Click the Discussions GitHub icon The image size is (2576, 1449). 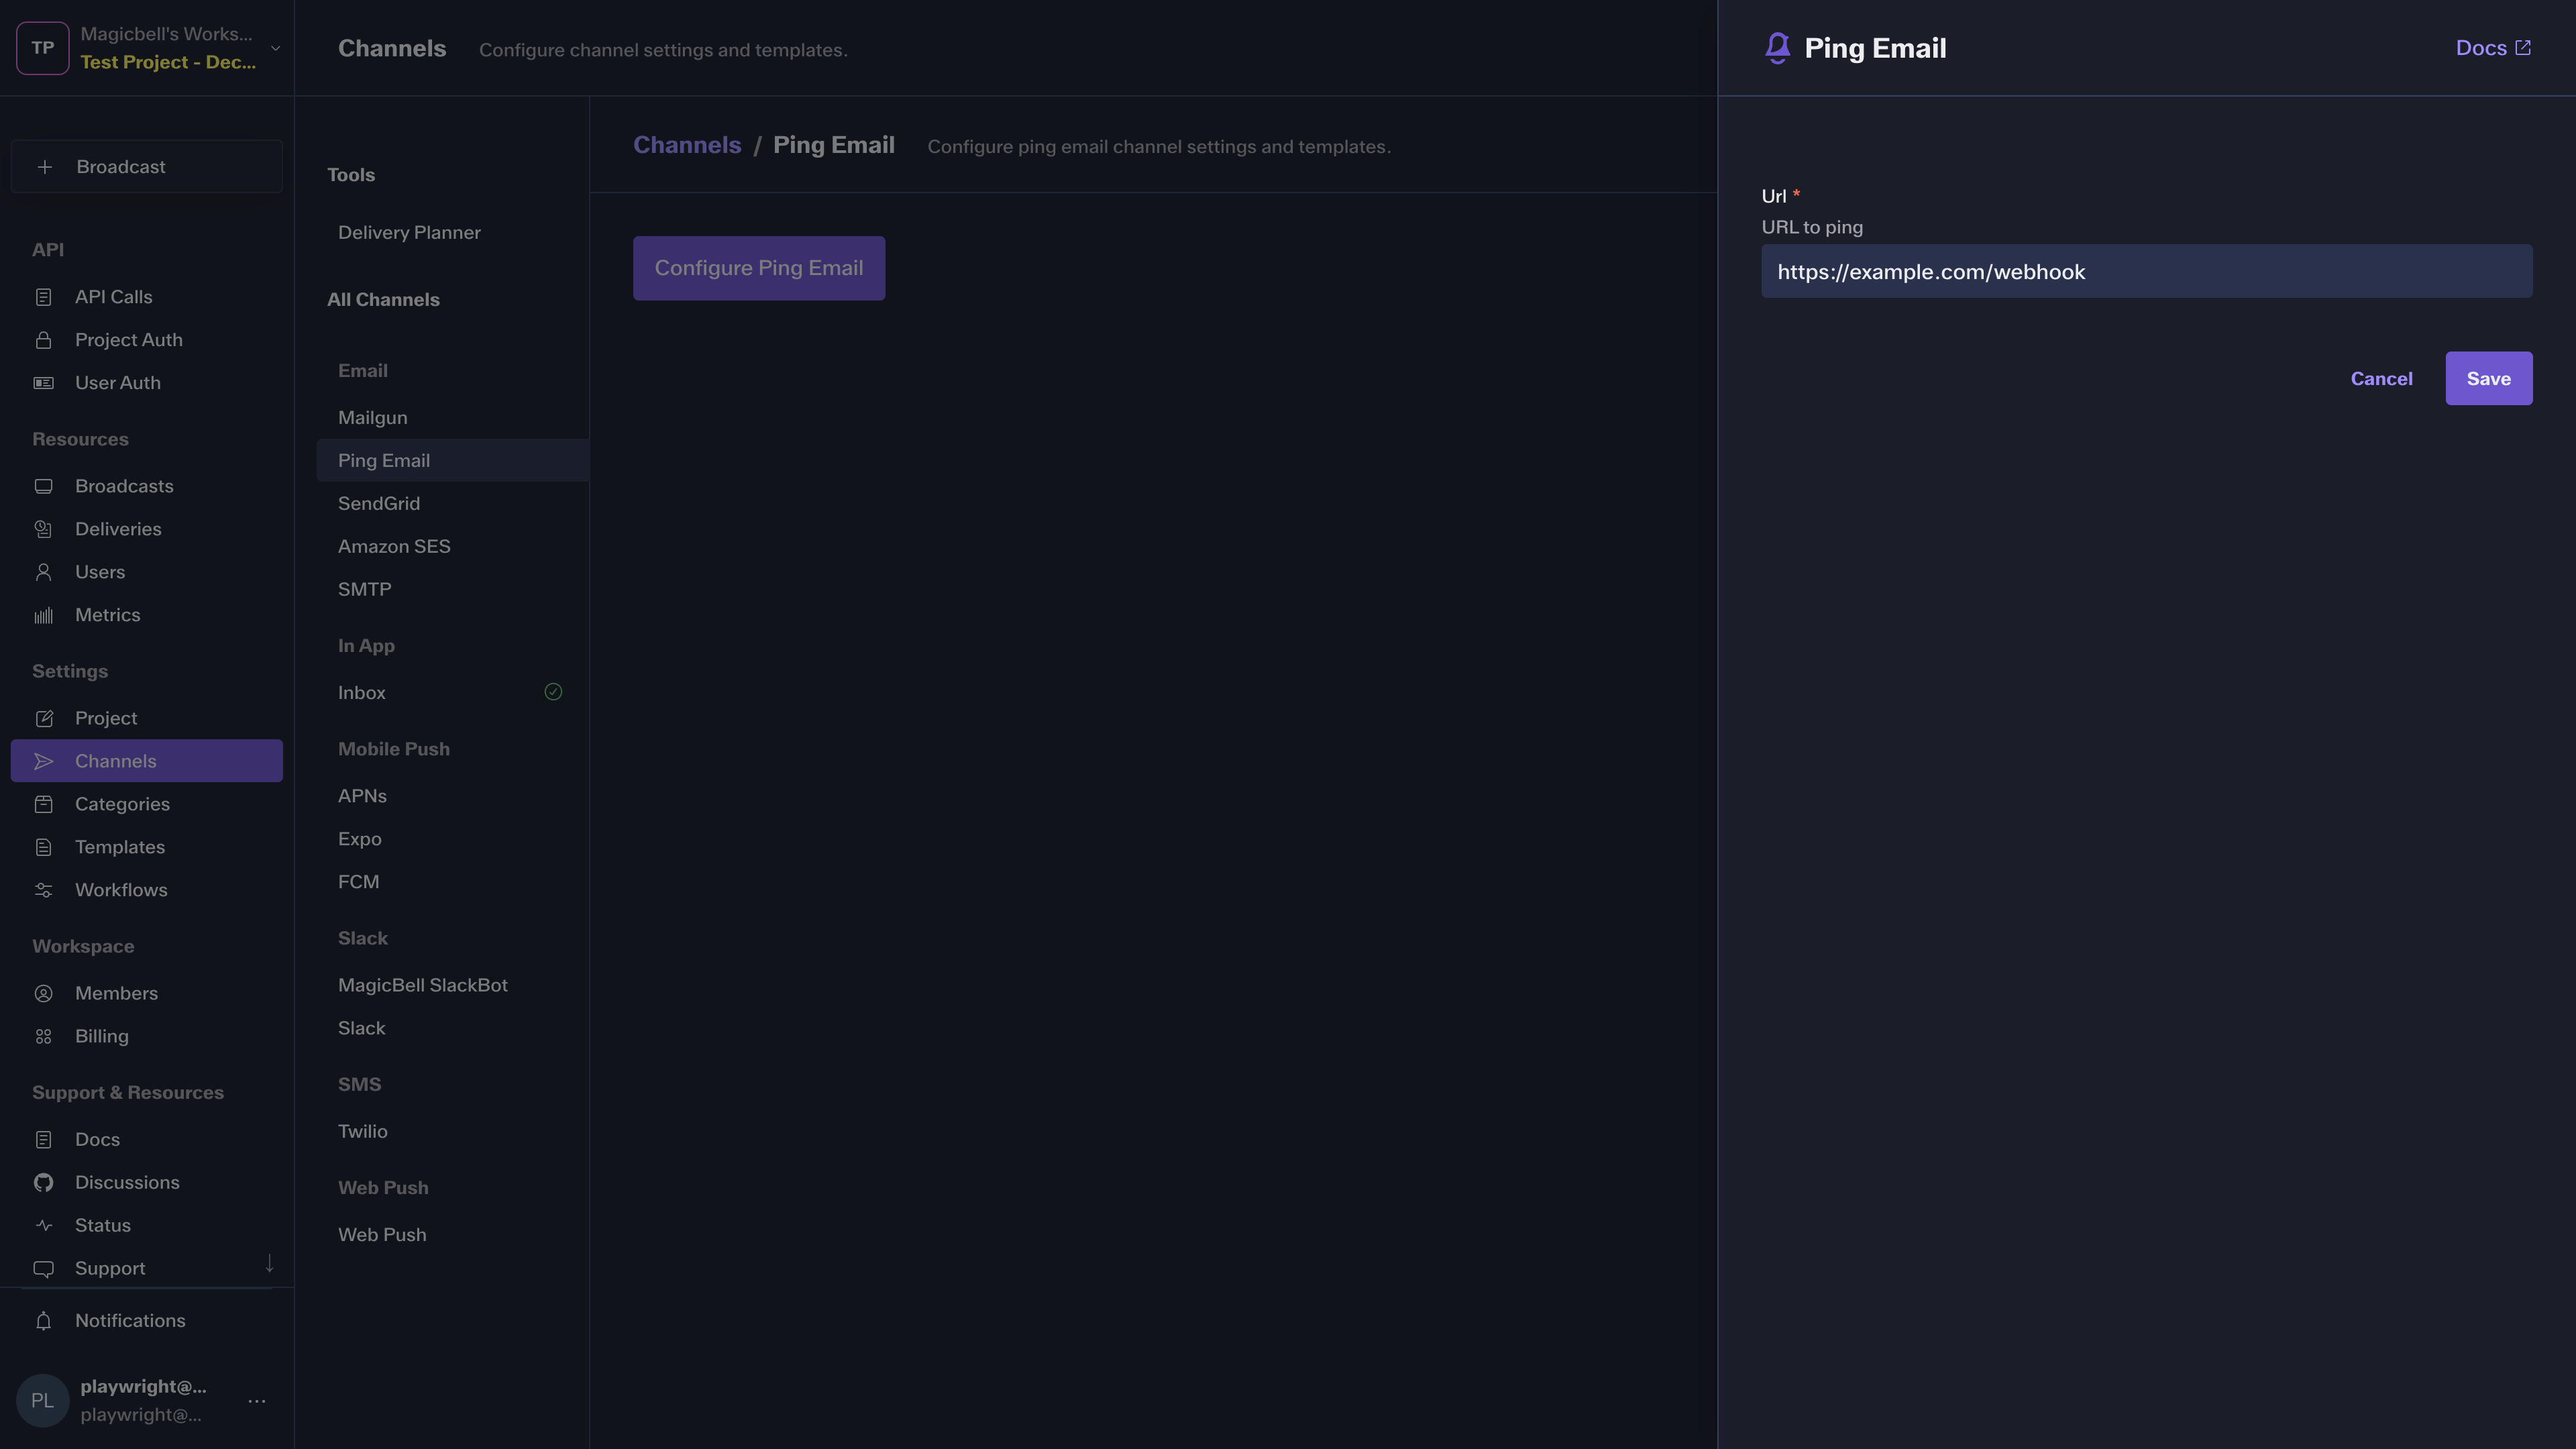pyautogui.click(x=43, y=1182)
